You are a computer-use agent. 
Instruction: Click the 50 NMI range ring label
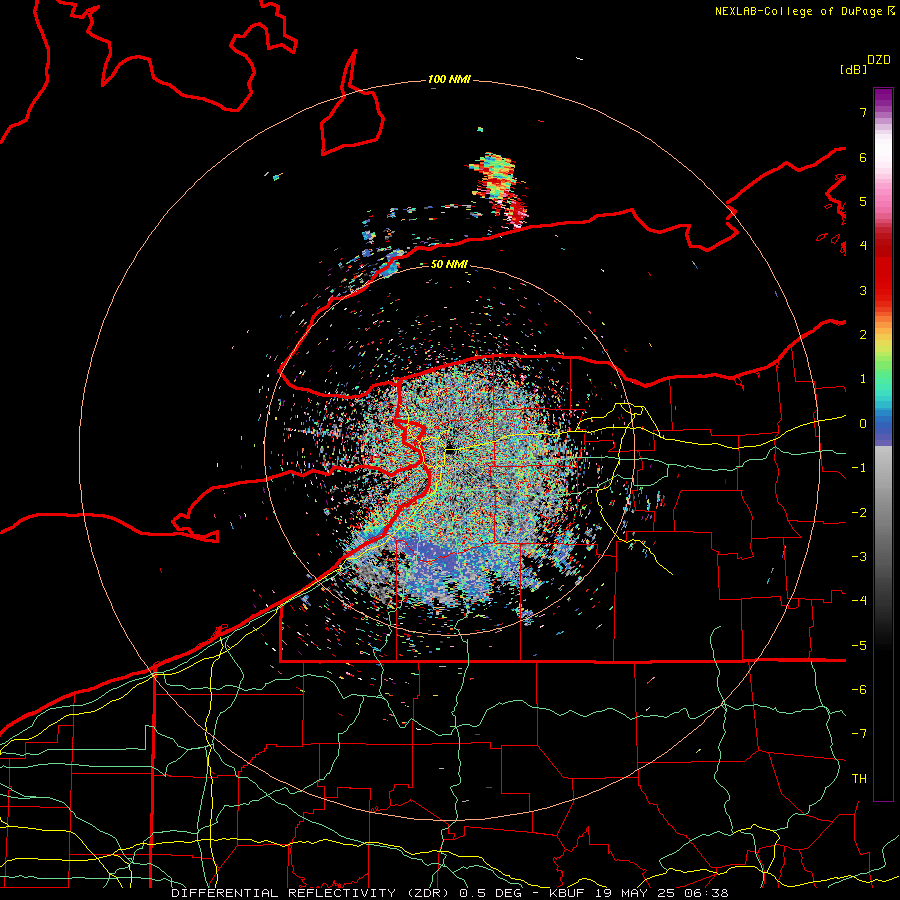tap(449, 264)
